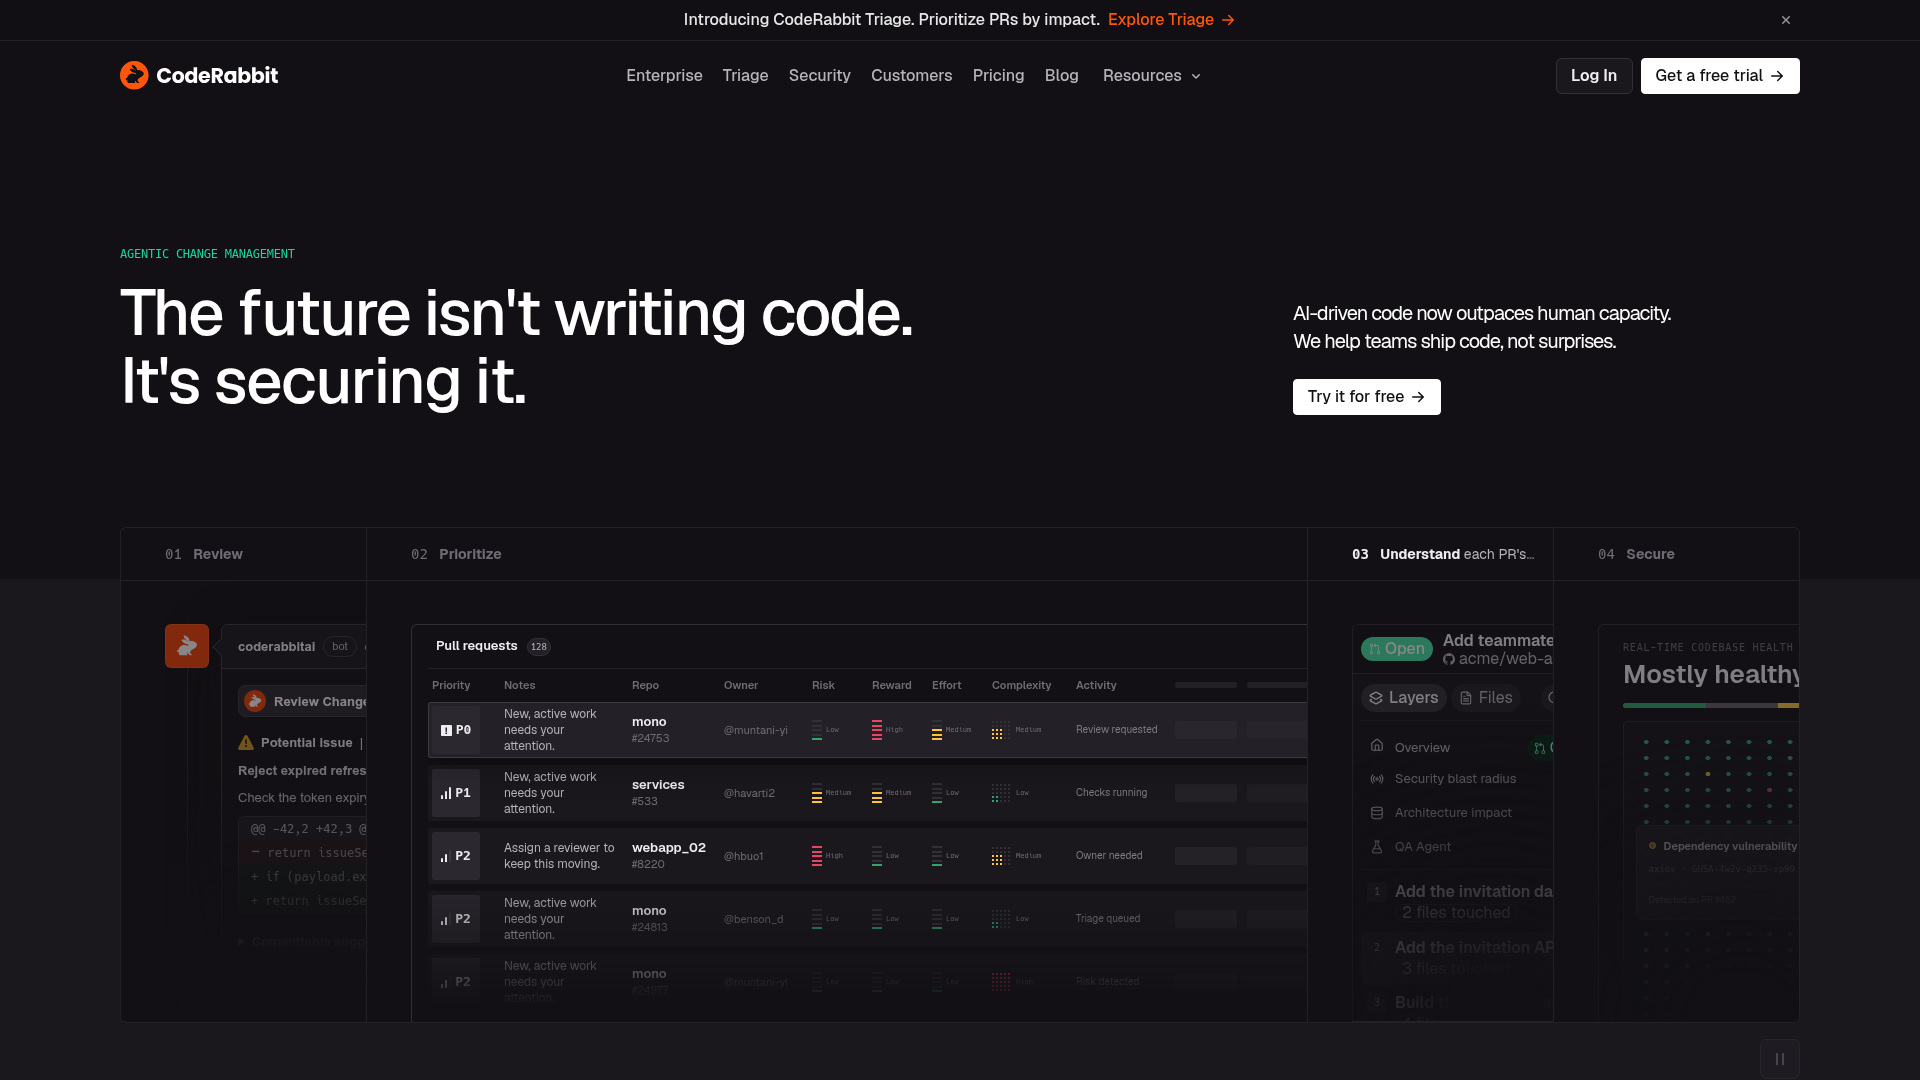Screen dimensions: 1920x1080
Task: Click the CodeRabbit logo icon
Action: (x=134, y=75)
